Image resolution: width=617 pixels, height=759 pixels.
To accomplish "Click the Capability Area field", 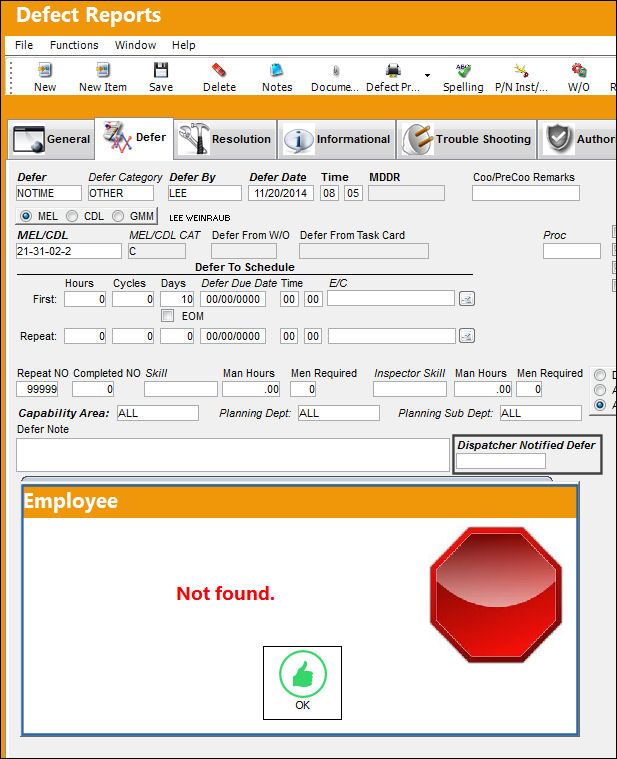I will tap(158, 413).
